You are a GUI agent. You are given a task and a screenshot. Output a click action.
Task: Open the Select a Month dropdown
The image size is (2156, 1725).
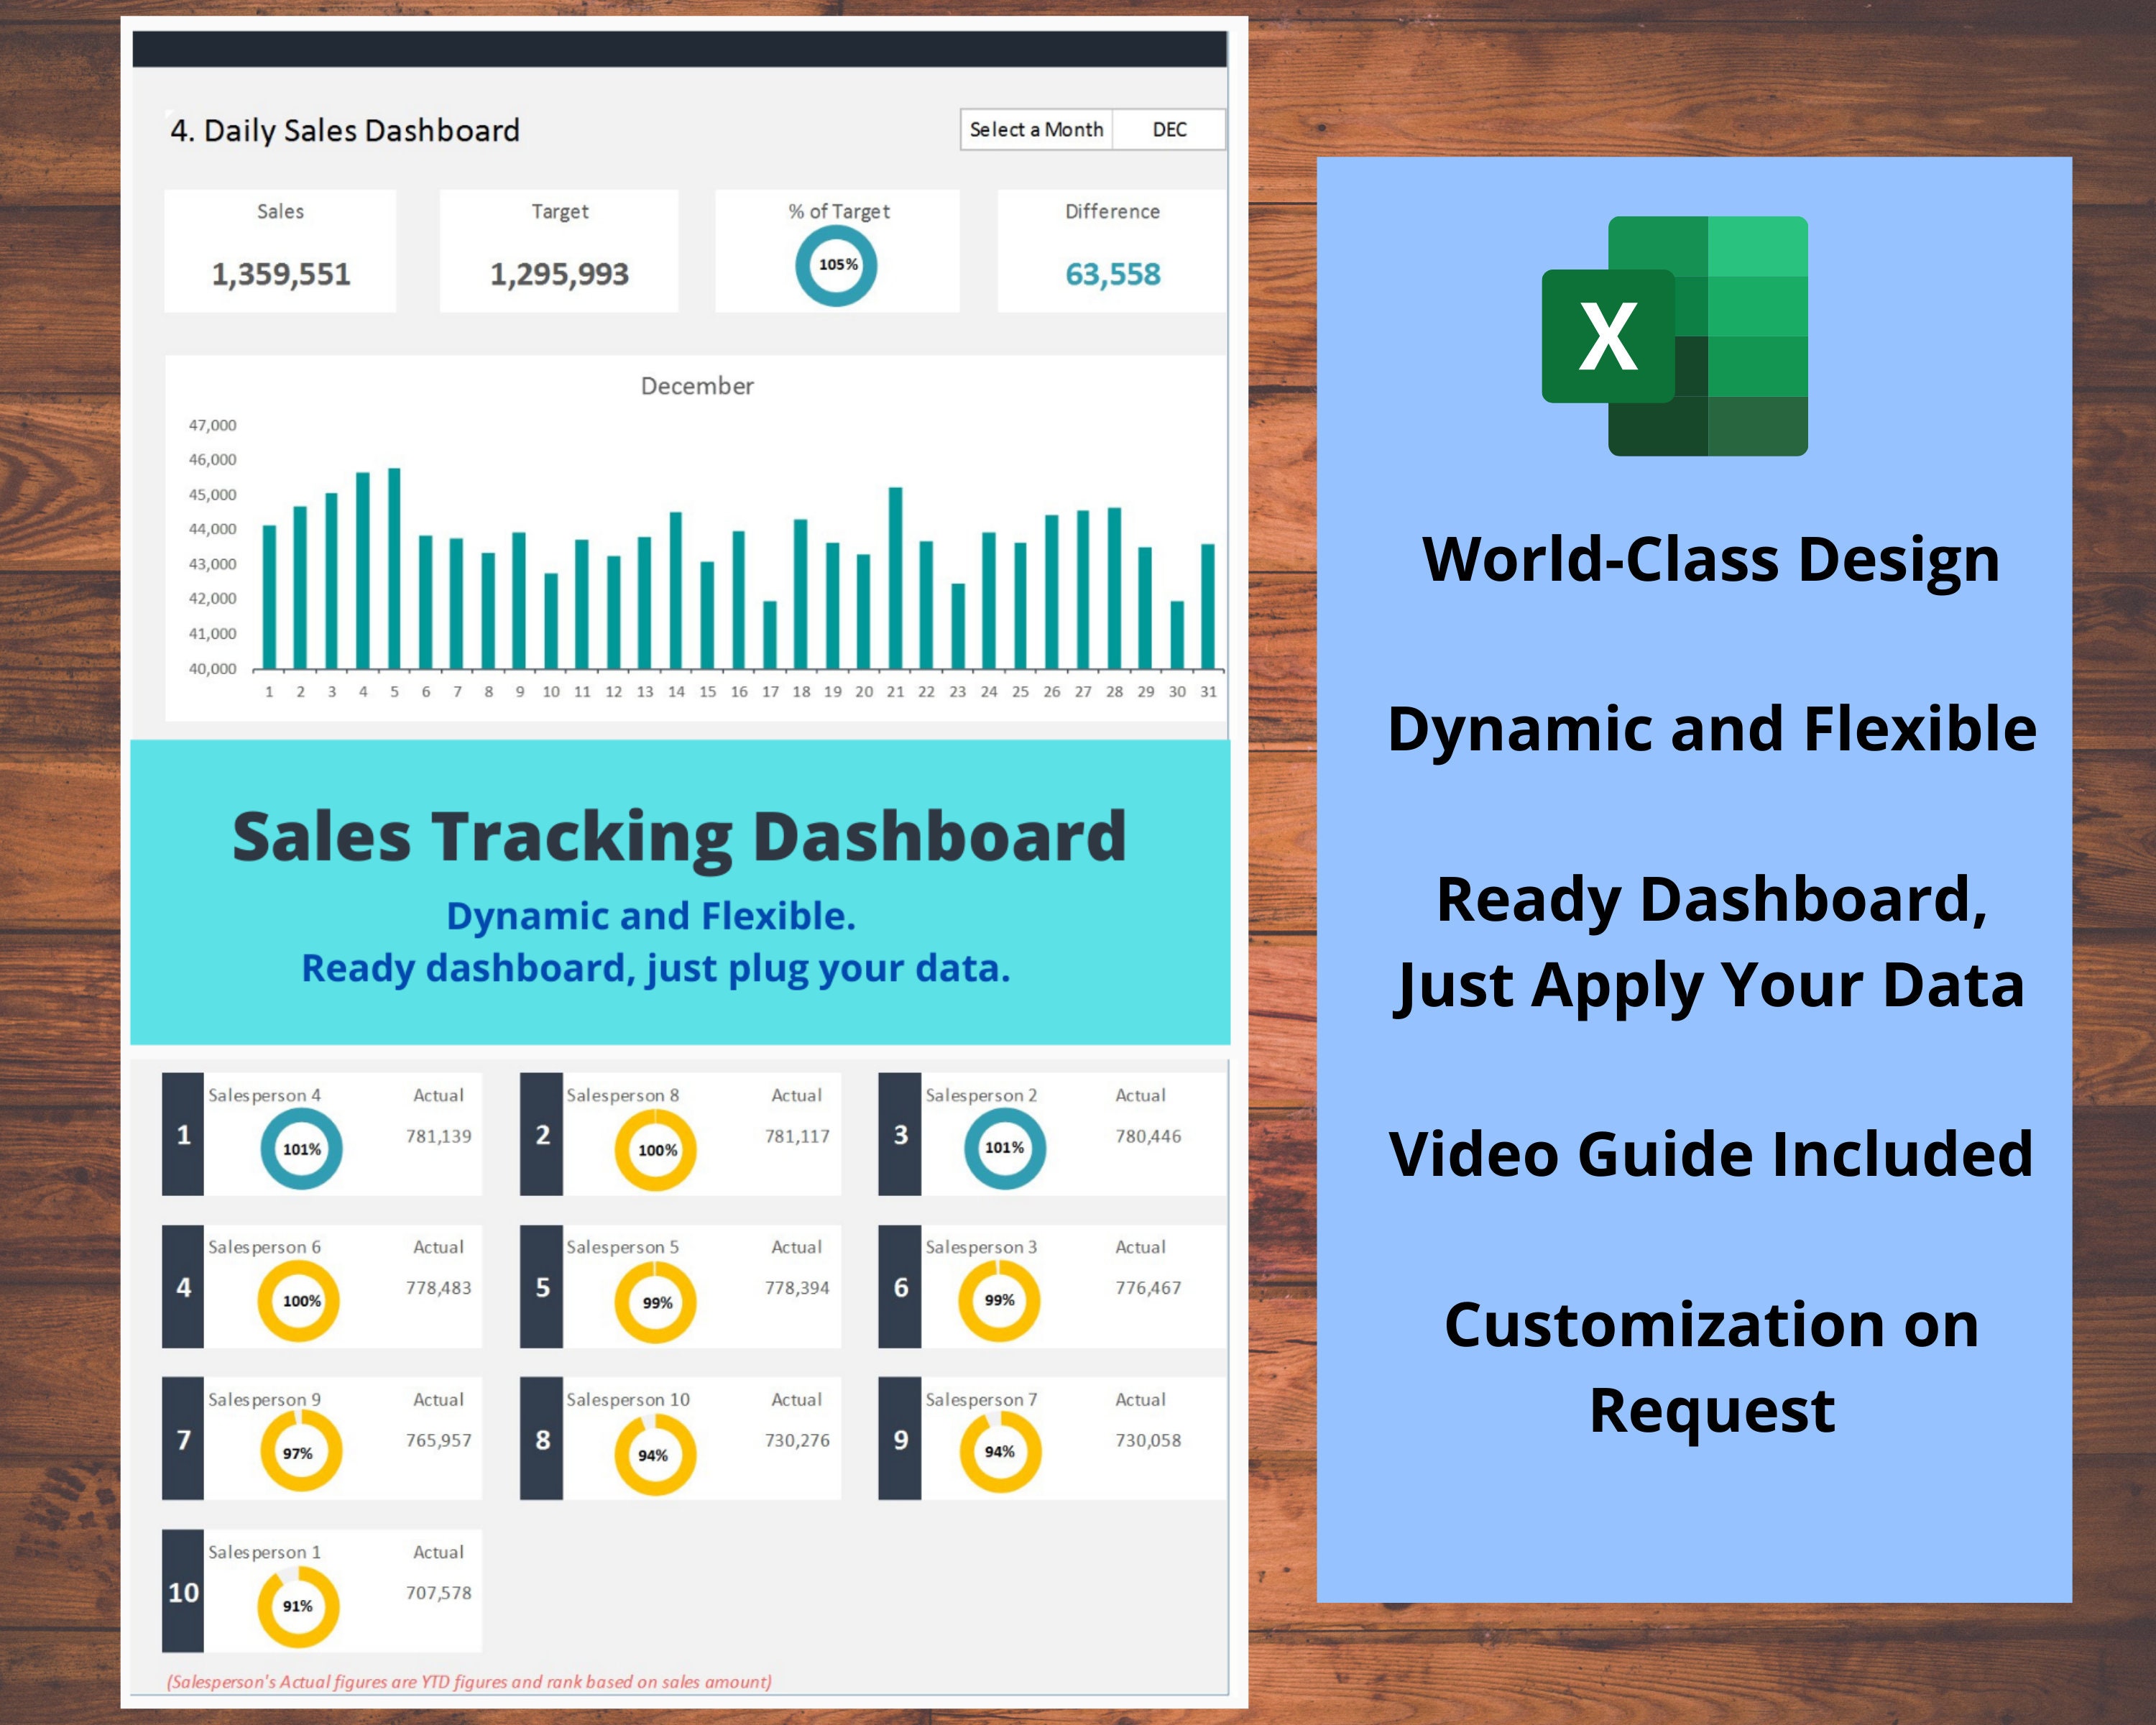(x=1037, y=129)
